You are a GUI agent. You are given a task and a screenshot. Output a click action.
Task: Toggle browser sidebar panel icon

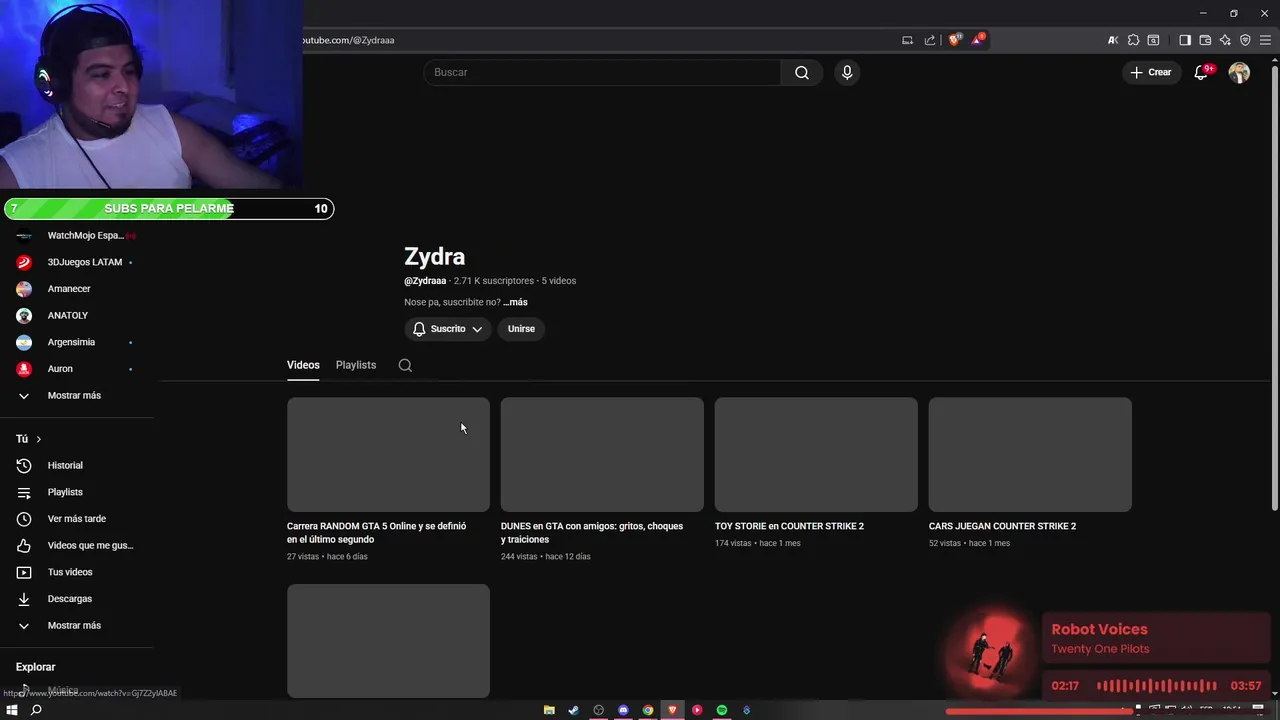click(1185, 40)
